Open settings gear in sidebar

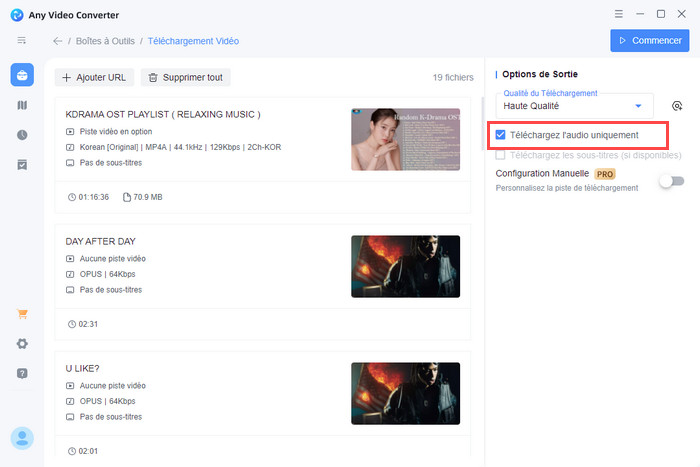click(x=22, y=344)
